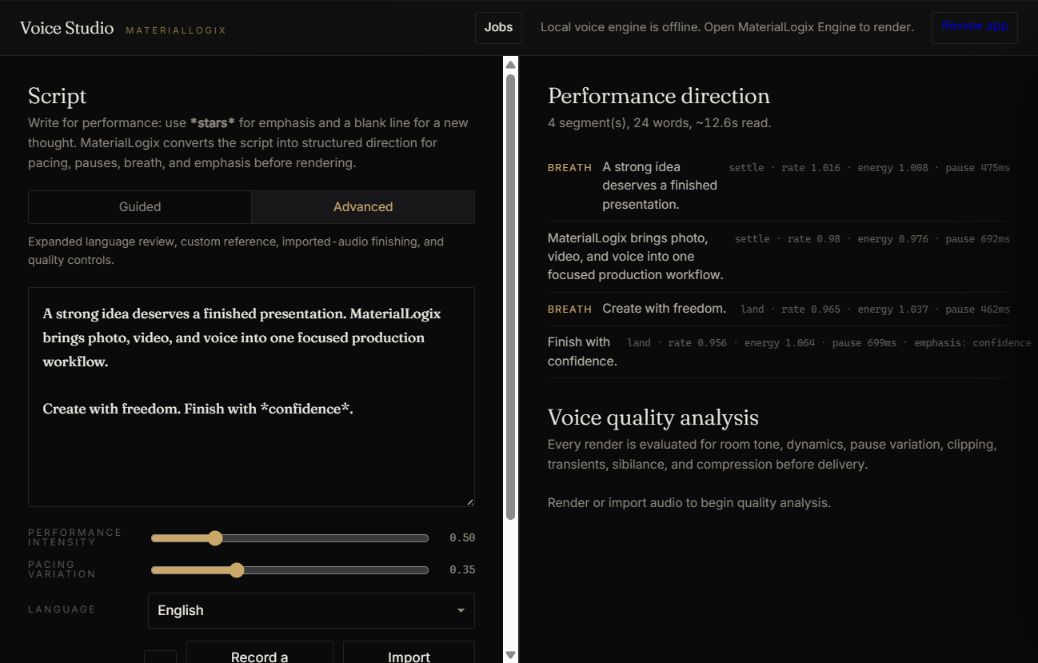The image size is (1038, 663).
Task: Switch to the Guided tab
Action: tap(140, 206)
